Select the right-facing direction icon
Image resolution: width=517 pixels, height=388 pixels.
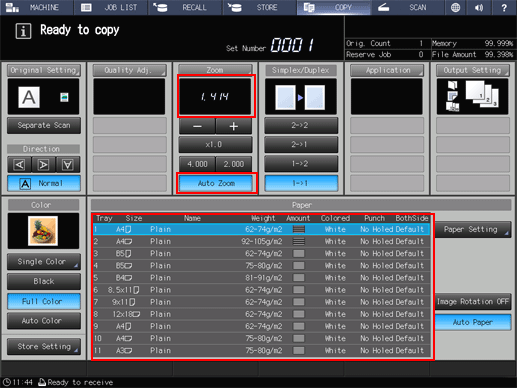tap(43, 164)
